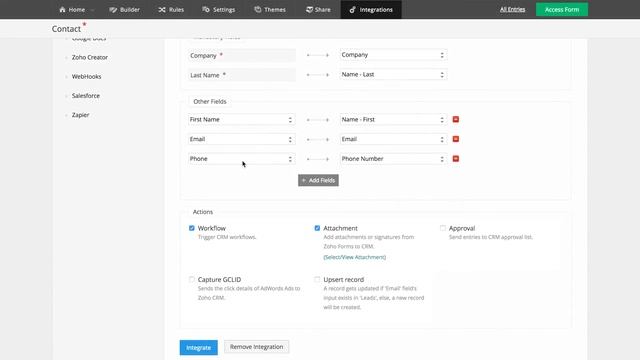Enable the Workflow checkbox
The height and width of the screenshot is (360, 640).
click(191, 228)
